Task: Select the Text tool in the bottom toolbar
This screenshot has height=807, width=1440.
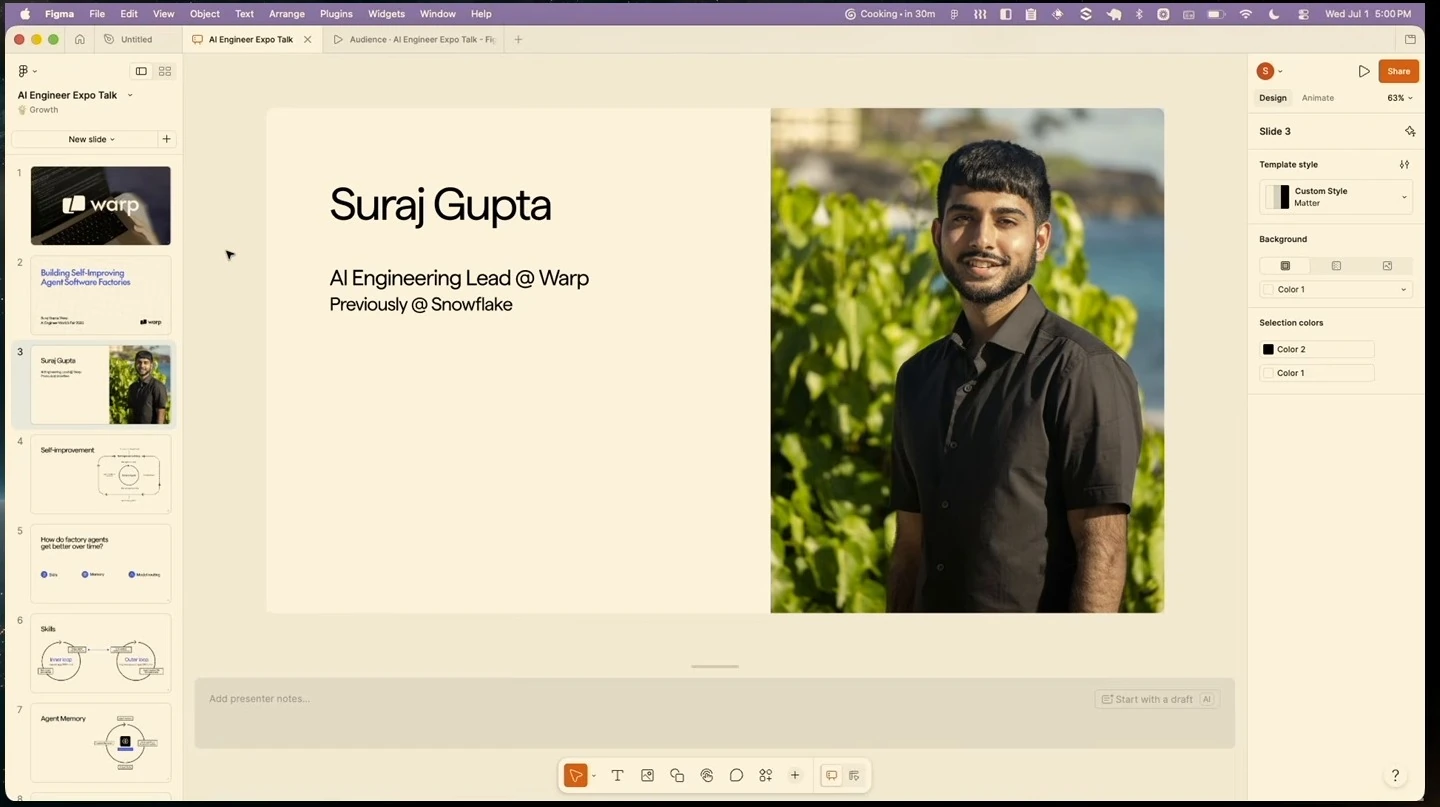Action: tap(617, 776)
